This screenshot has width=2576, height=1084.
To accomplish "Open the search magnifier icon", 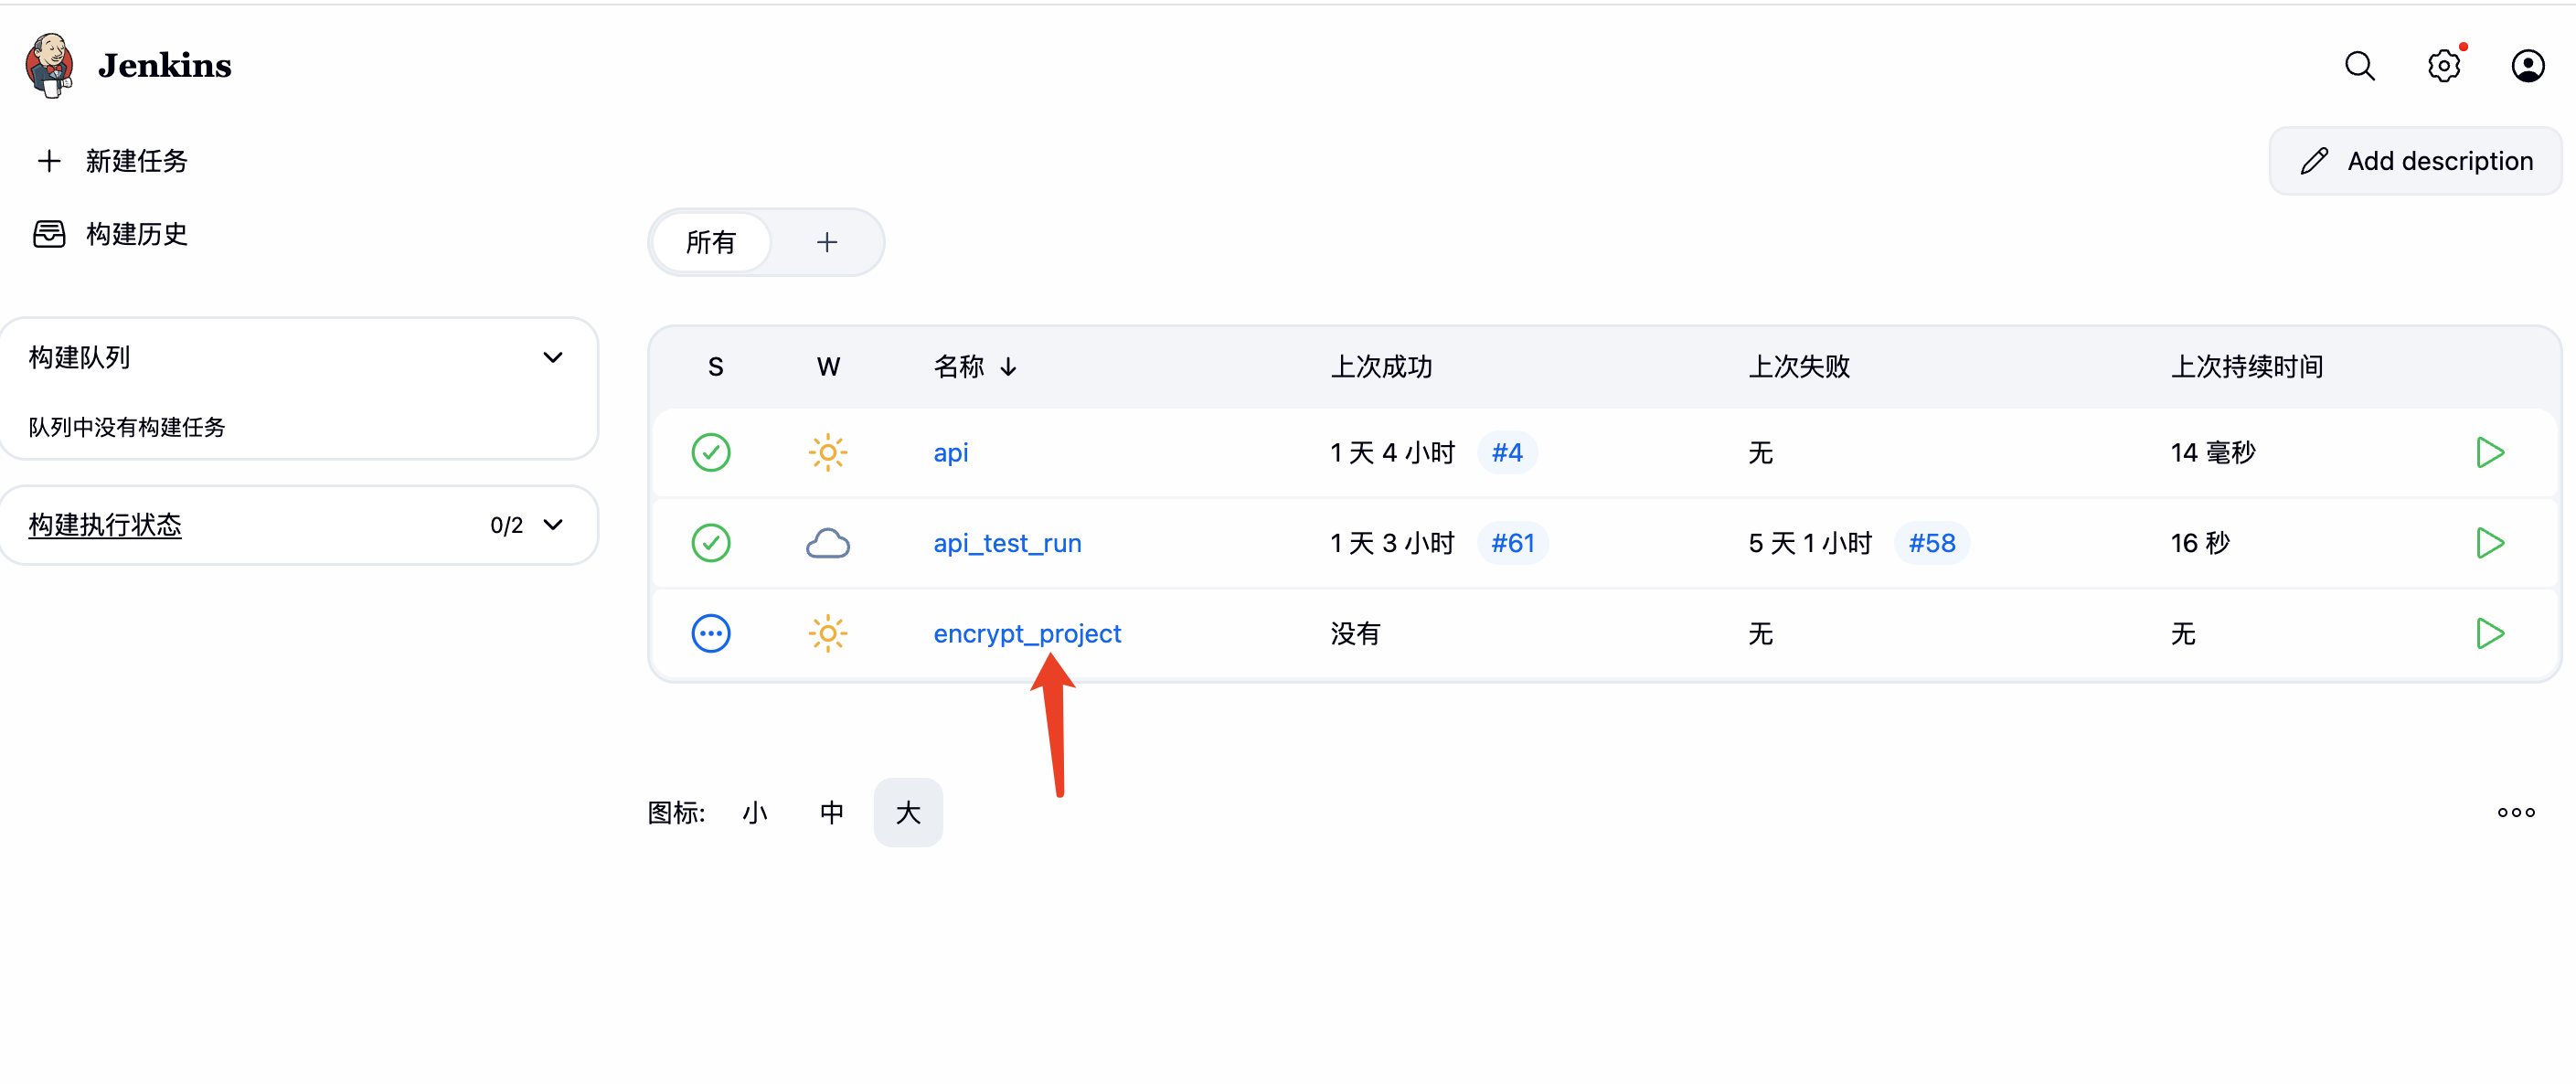I will coord(2359,66).
